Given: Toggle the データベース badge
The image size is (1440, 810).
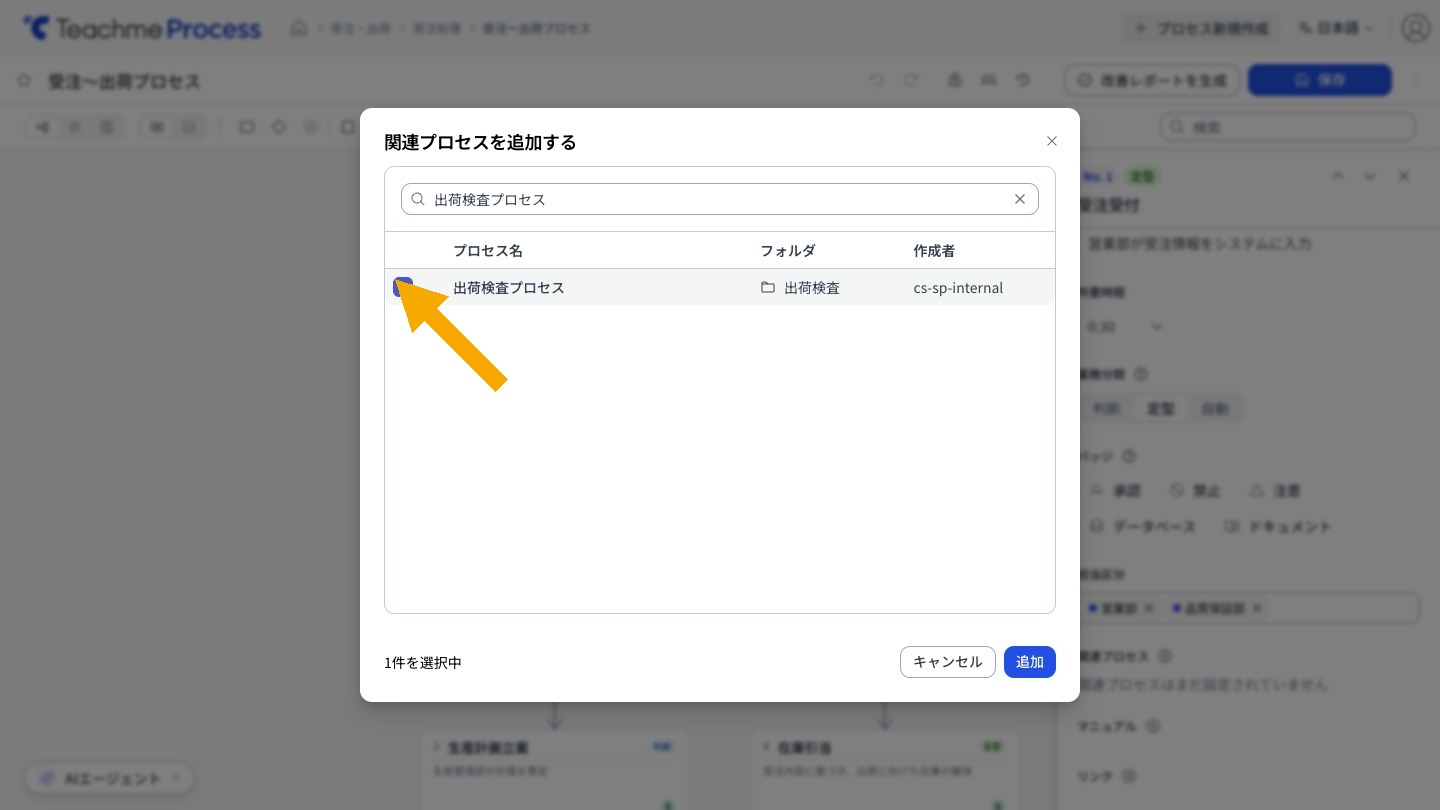Looking at the screenshot, I should click(1141, 526).
